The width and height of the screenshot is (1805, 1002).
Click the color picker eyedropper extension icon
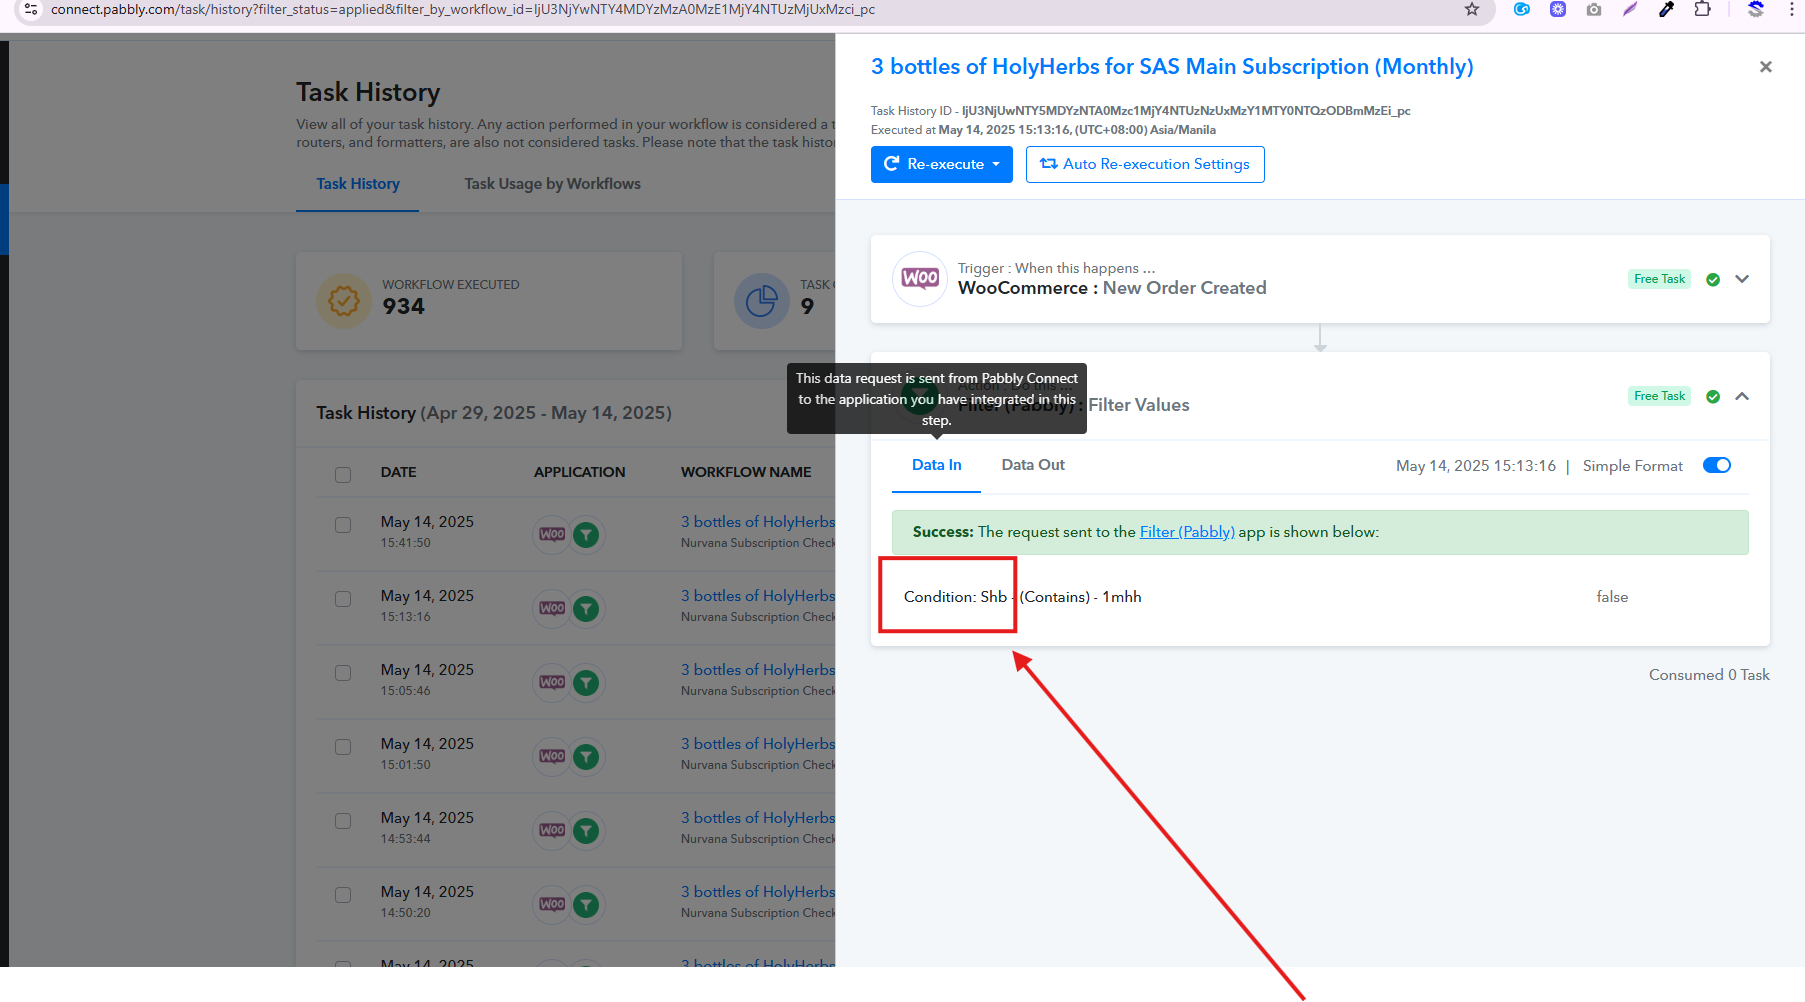tap(1666, 10)
